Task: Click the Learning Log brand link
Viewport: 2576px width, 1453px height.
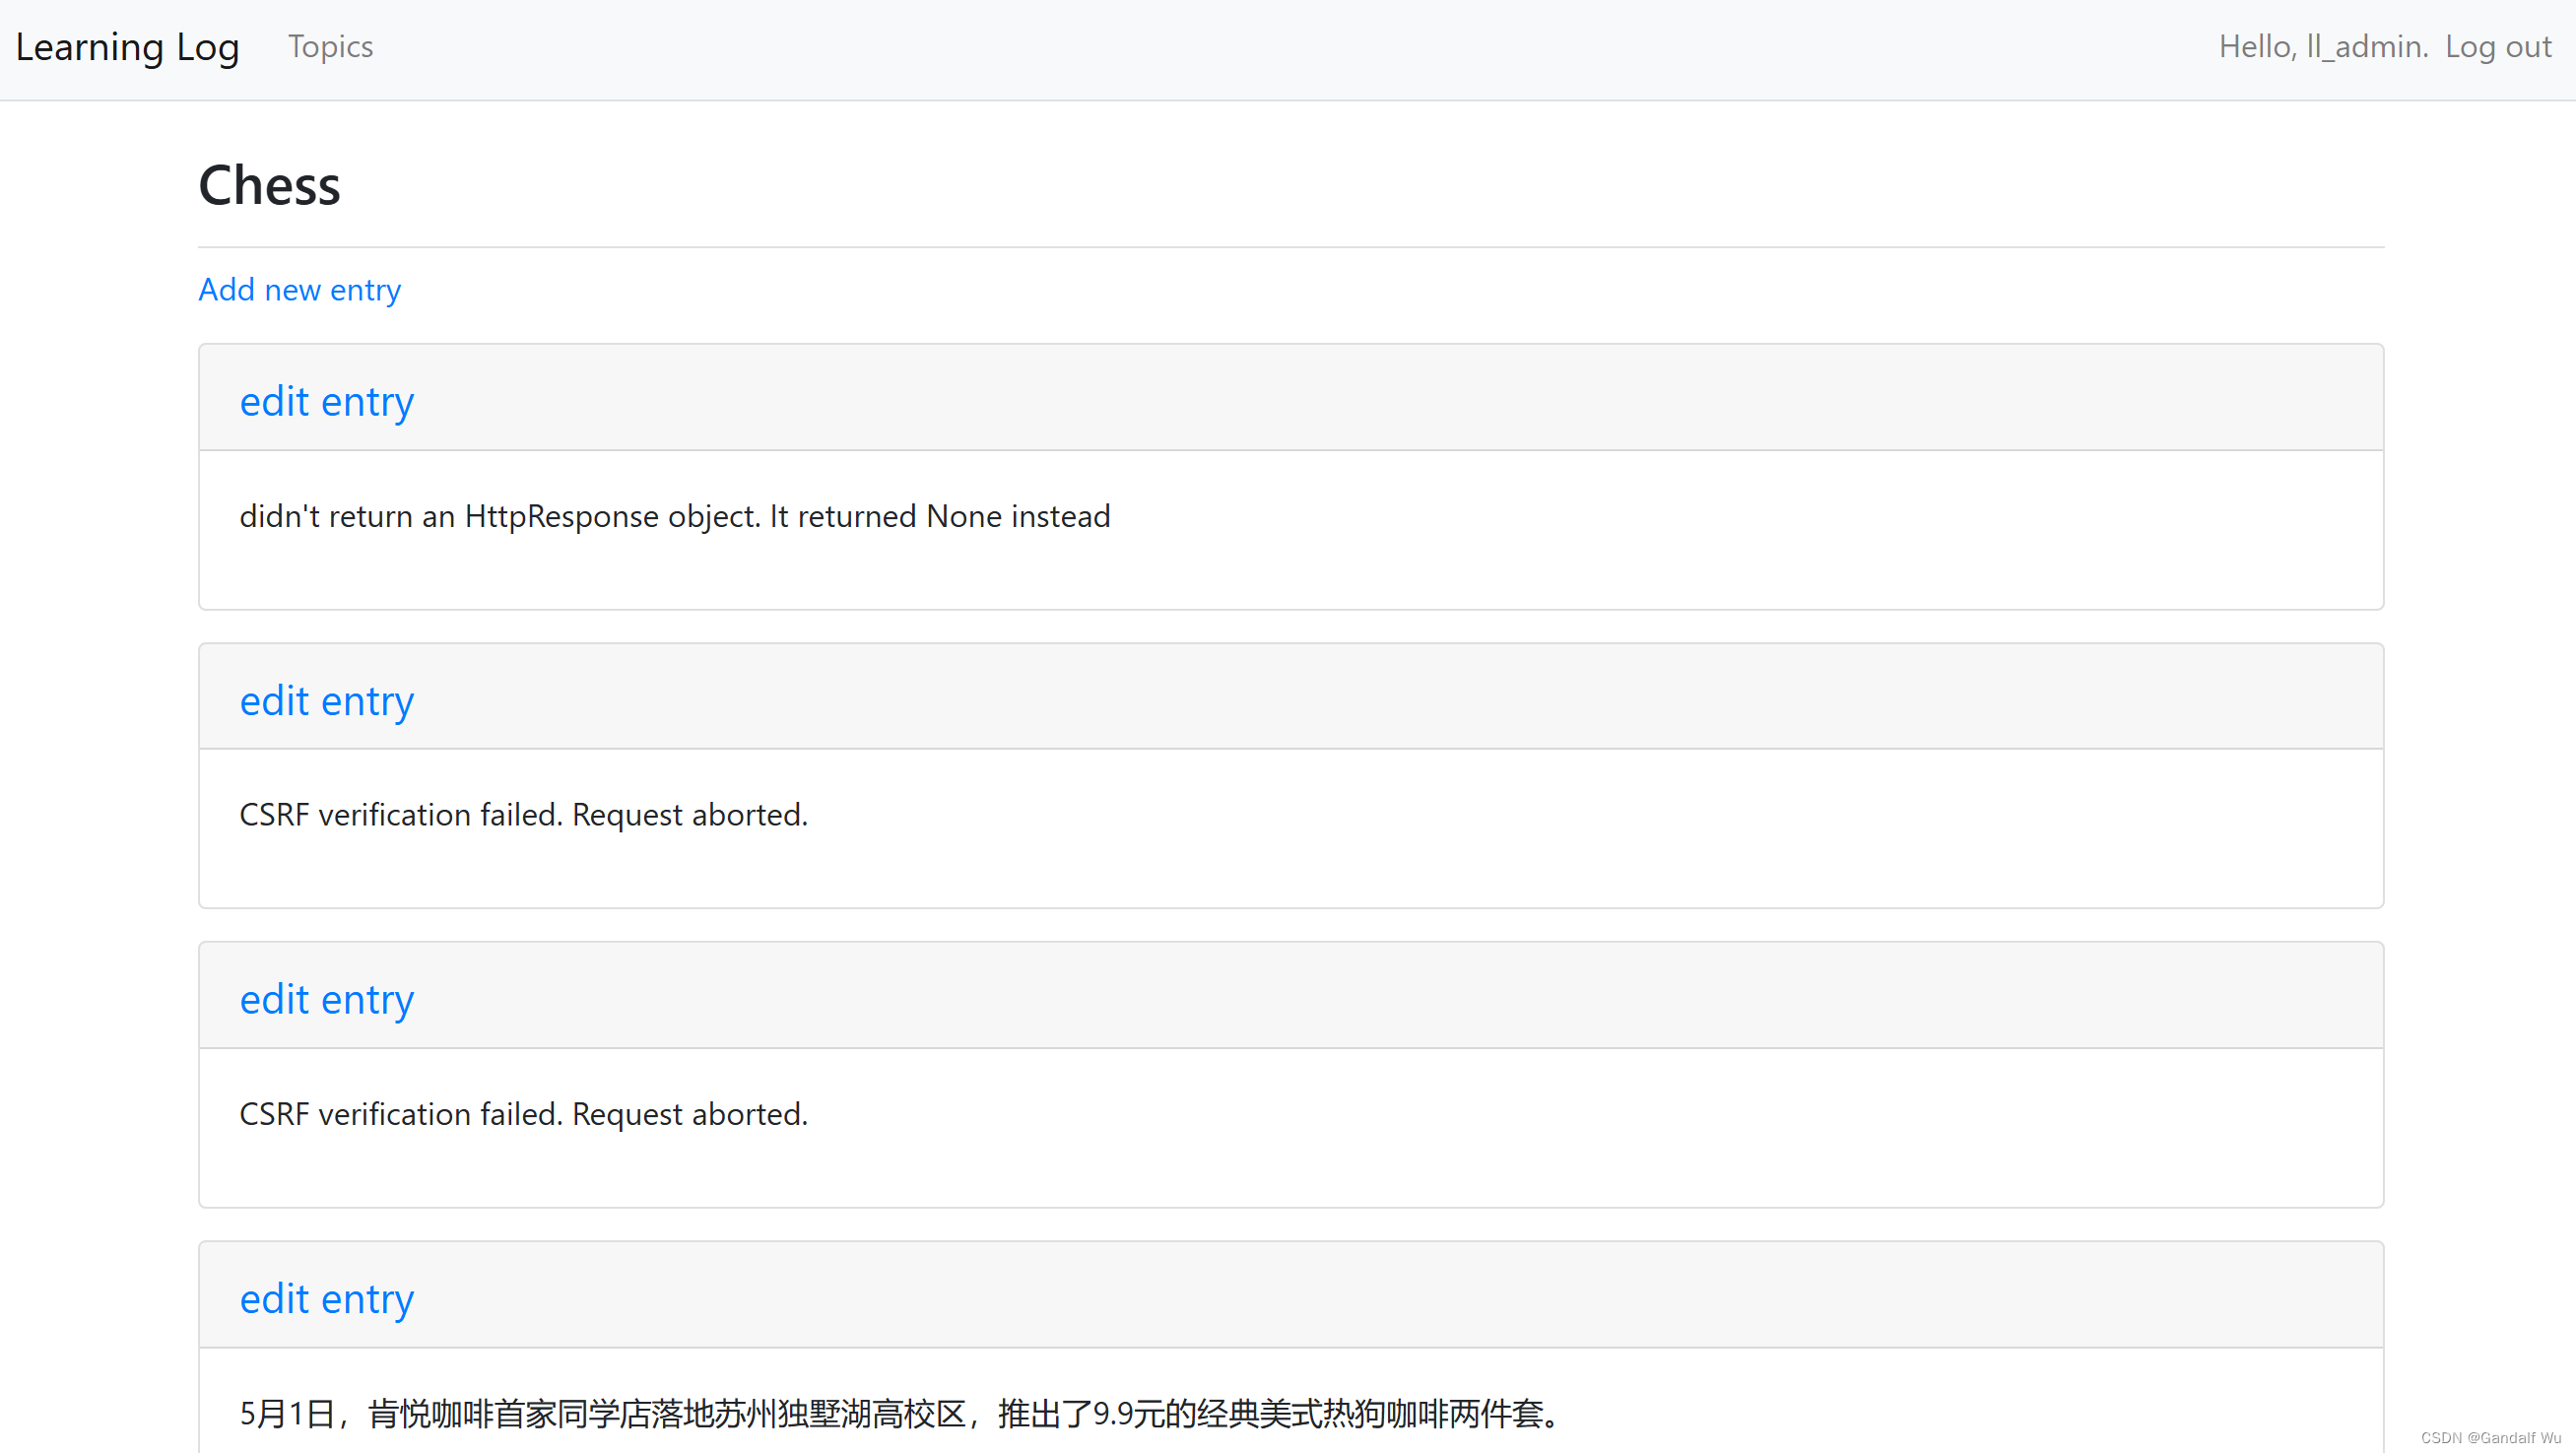Action: [x=127, y=47]
